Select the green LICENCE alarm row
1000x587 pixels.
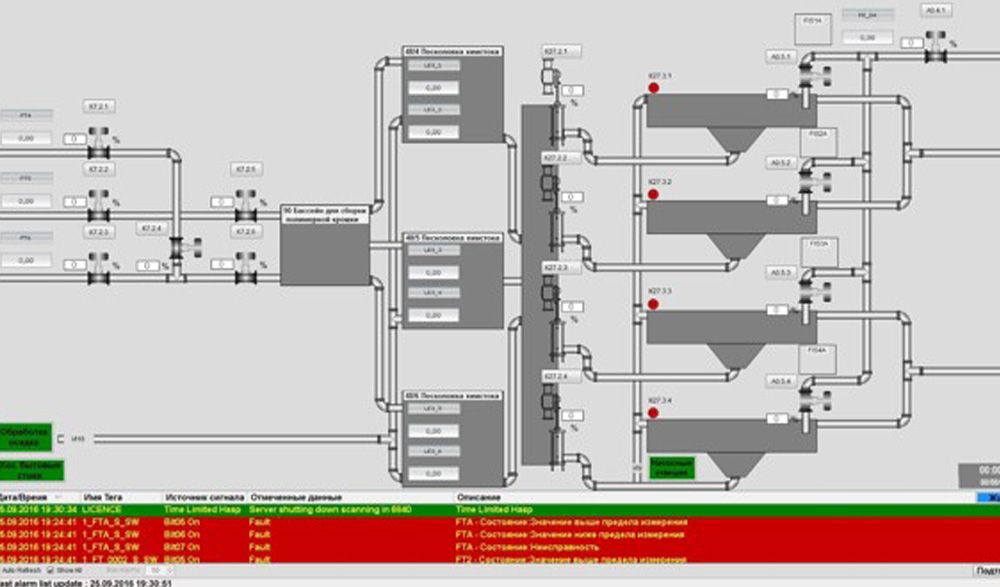[x=500, y=510]
